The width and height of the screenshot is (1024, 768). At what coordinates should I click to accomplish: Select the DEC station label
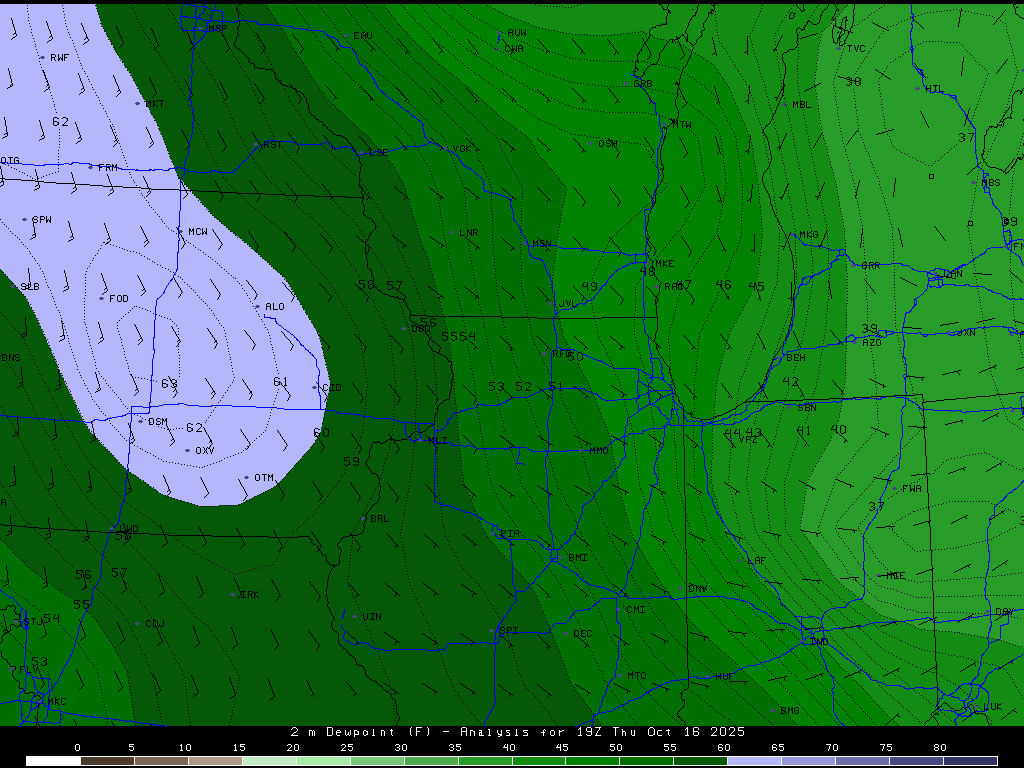583,634
